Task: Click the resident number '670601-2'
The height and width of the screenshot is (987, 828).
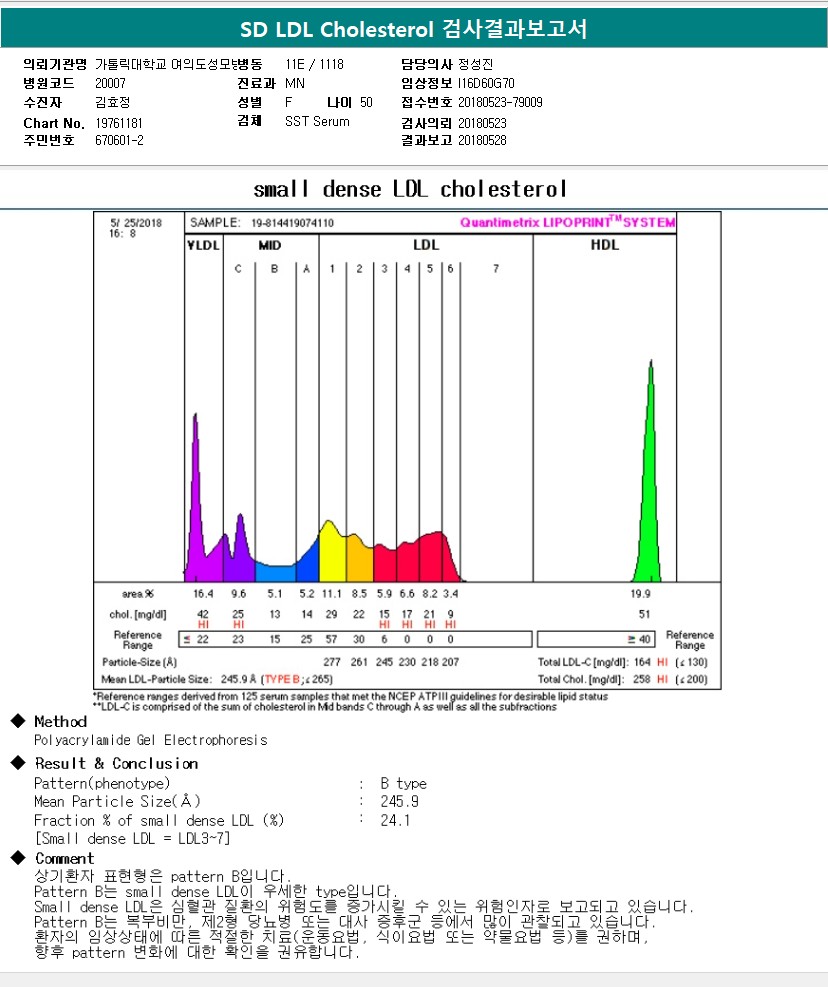Action: click(119, 140)
